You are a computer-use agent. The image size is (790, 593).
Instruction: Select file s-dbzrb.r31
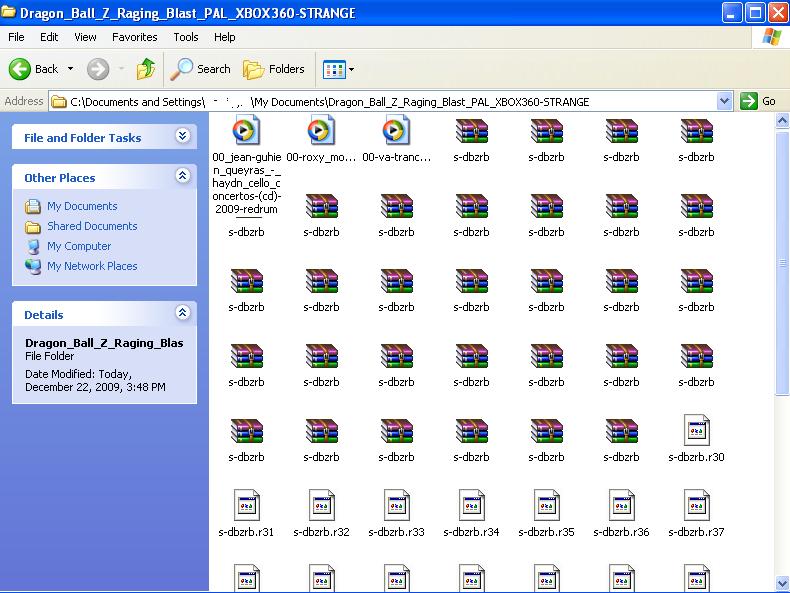pyautogui.click(x=246, y=513)
